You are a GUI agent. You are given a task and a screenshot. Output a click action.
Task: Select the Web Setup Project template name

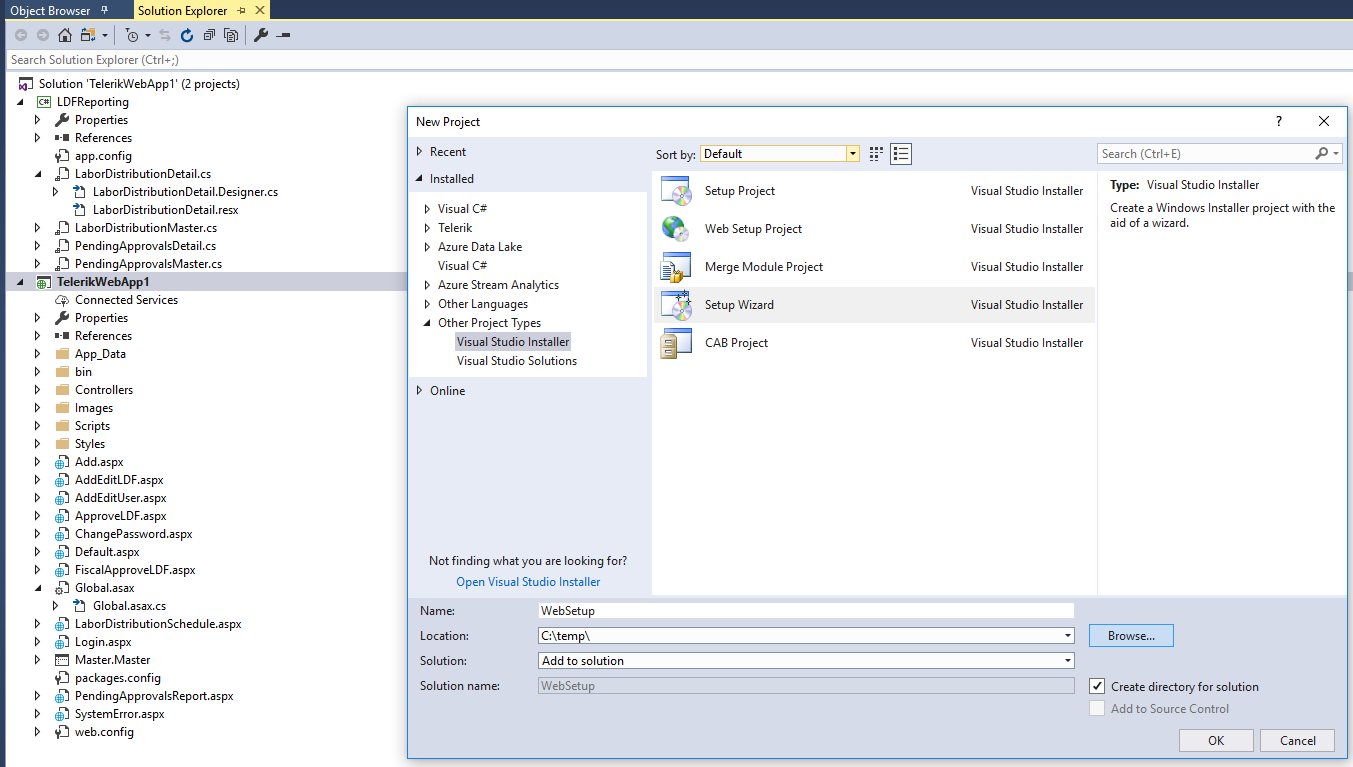tap(753, 229)
